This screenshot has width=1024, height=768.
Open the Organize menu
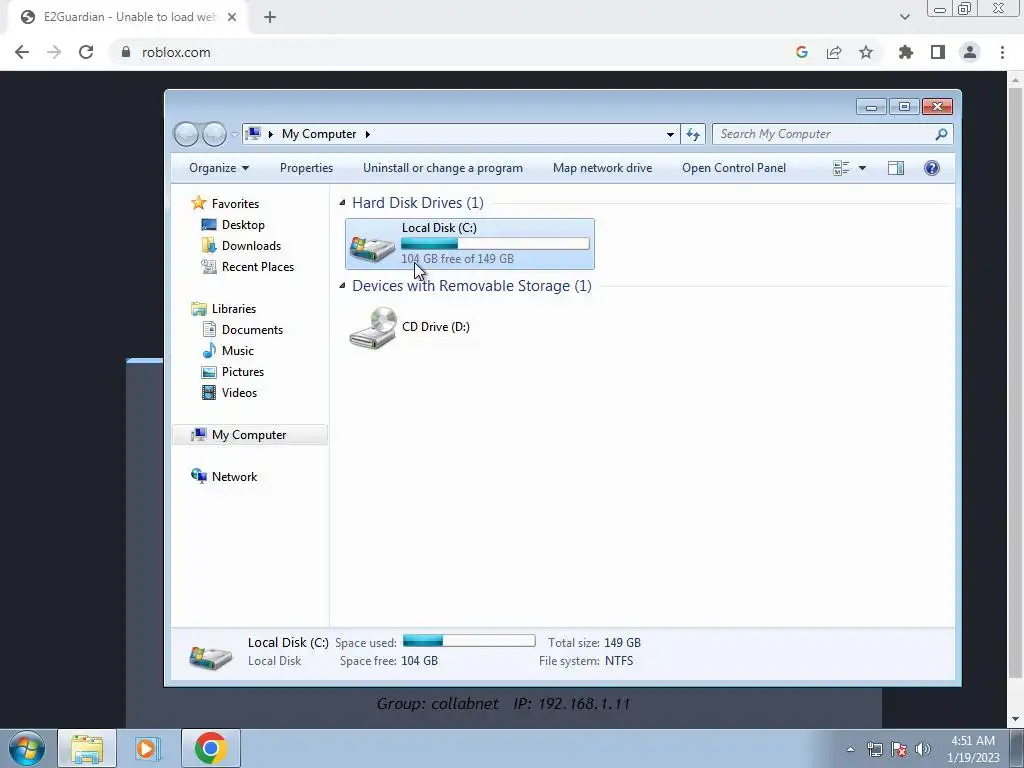[x=219, y=168]
